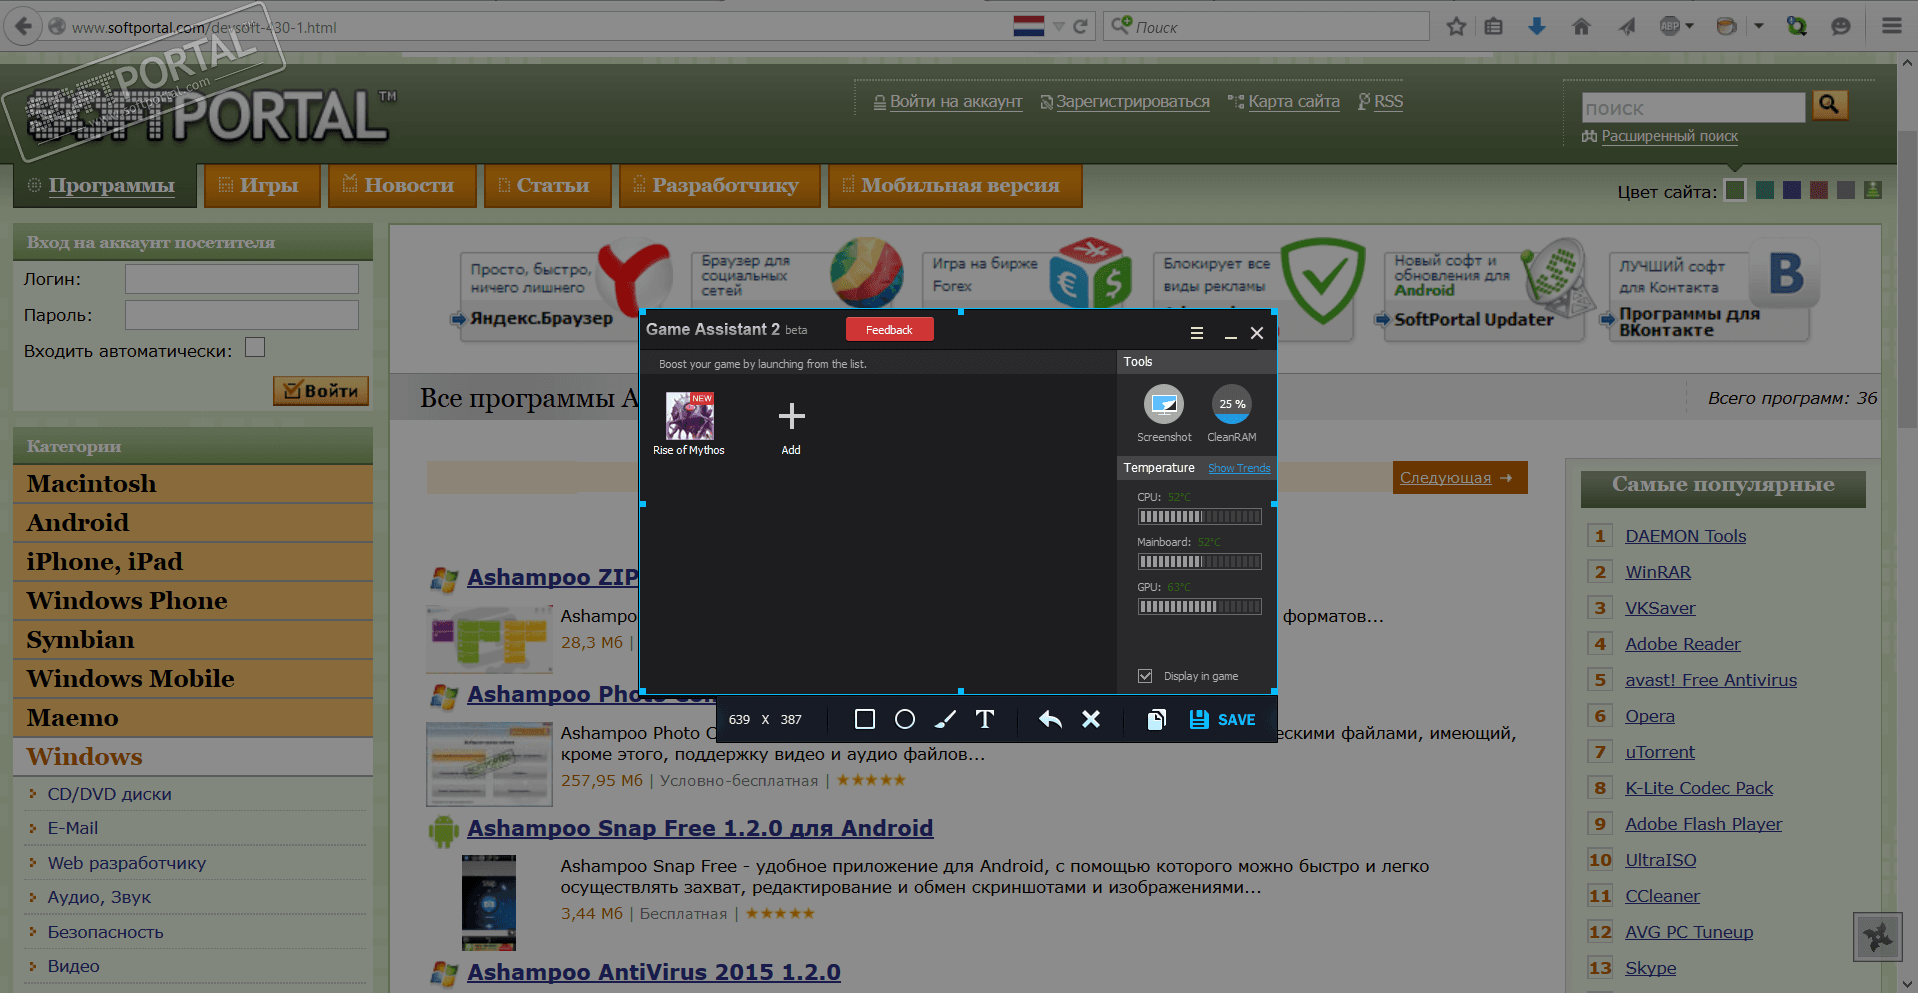
Task: Open the Игры tab
Action: 262,186
